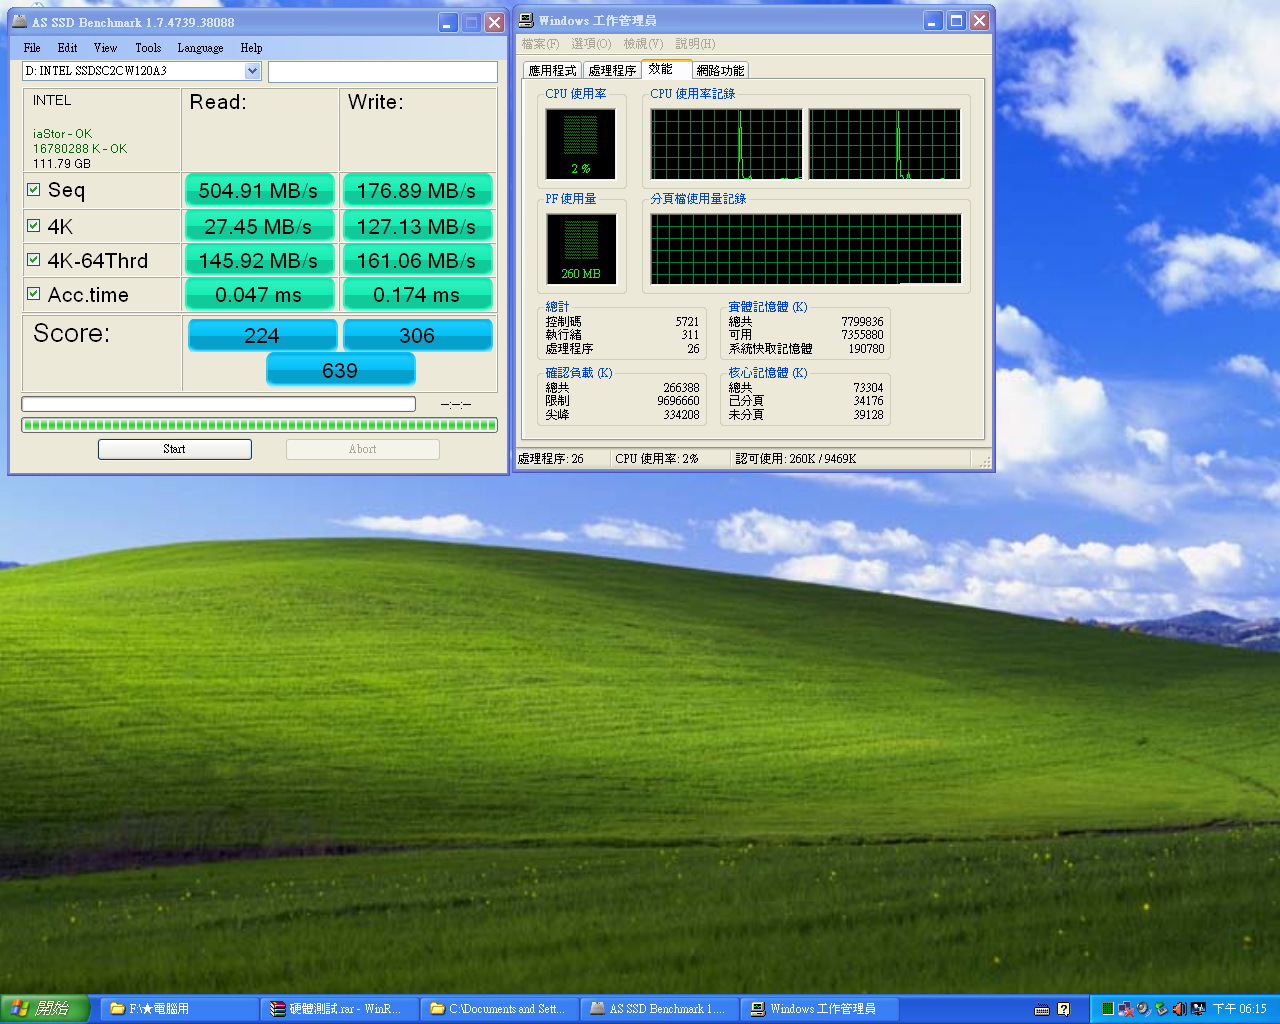Image resolution: width=1280 pixels, height=1024 pixels.
Task: Click the PF usage 260 MB gauge
Action: point(581,248)
